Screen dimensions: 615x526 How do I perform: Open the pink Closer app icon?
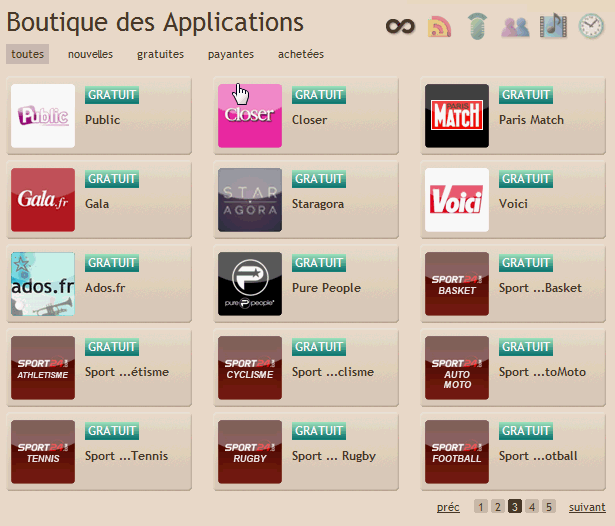[x=250, y=116]
